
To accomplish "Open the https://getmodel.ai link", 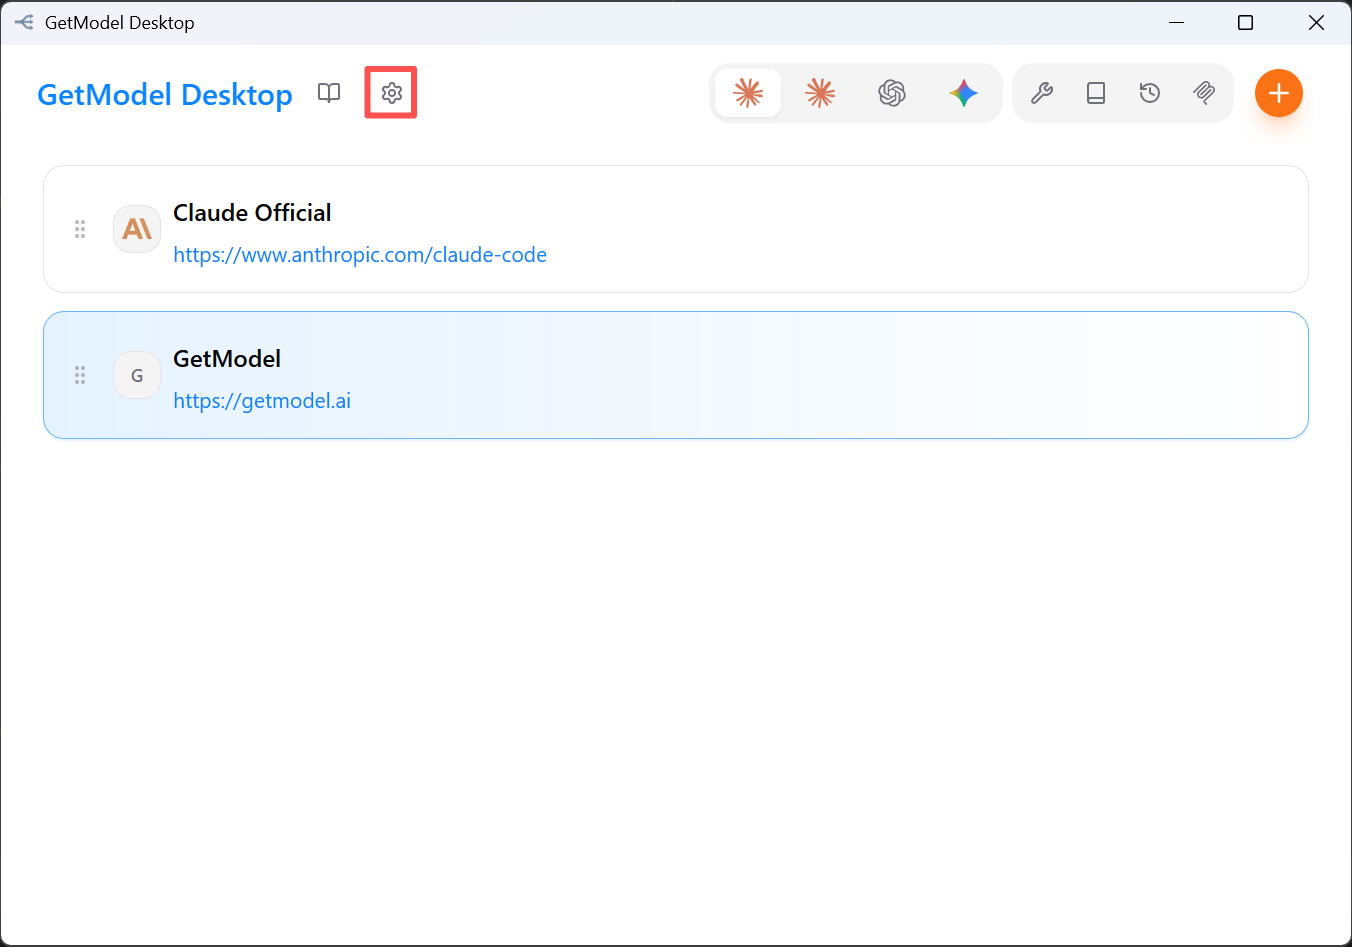I will pyautogui.click(x=262, y=401).
